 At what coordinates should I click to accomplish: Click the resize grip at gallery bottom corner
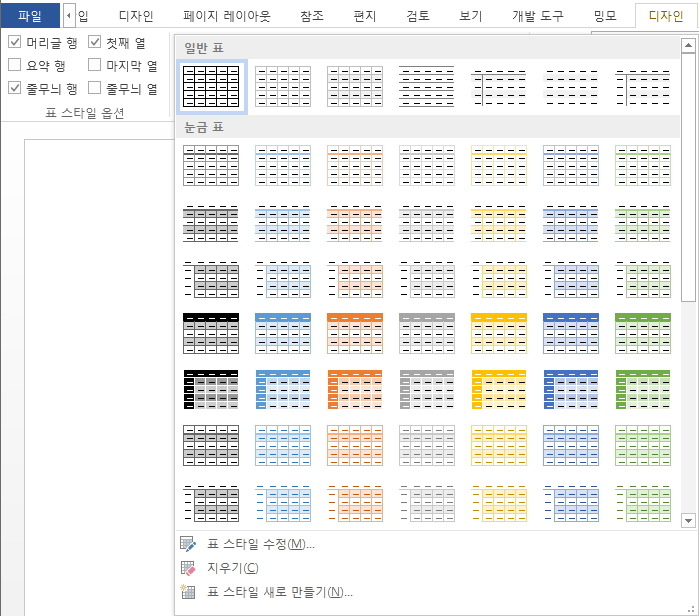tap(691, 609)
